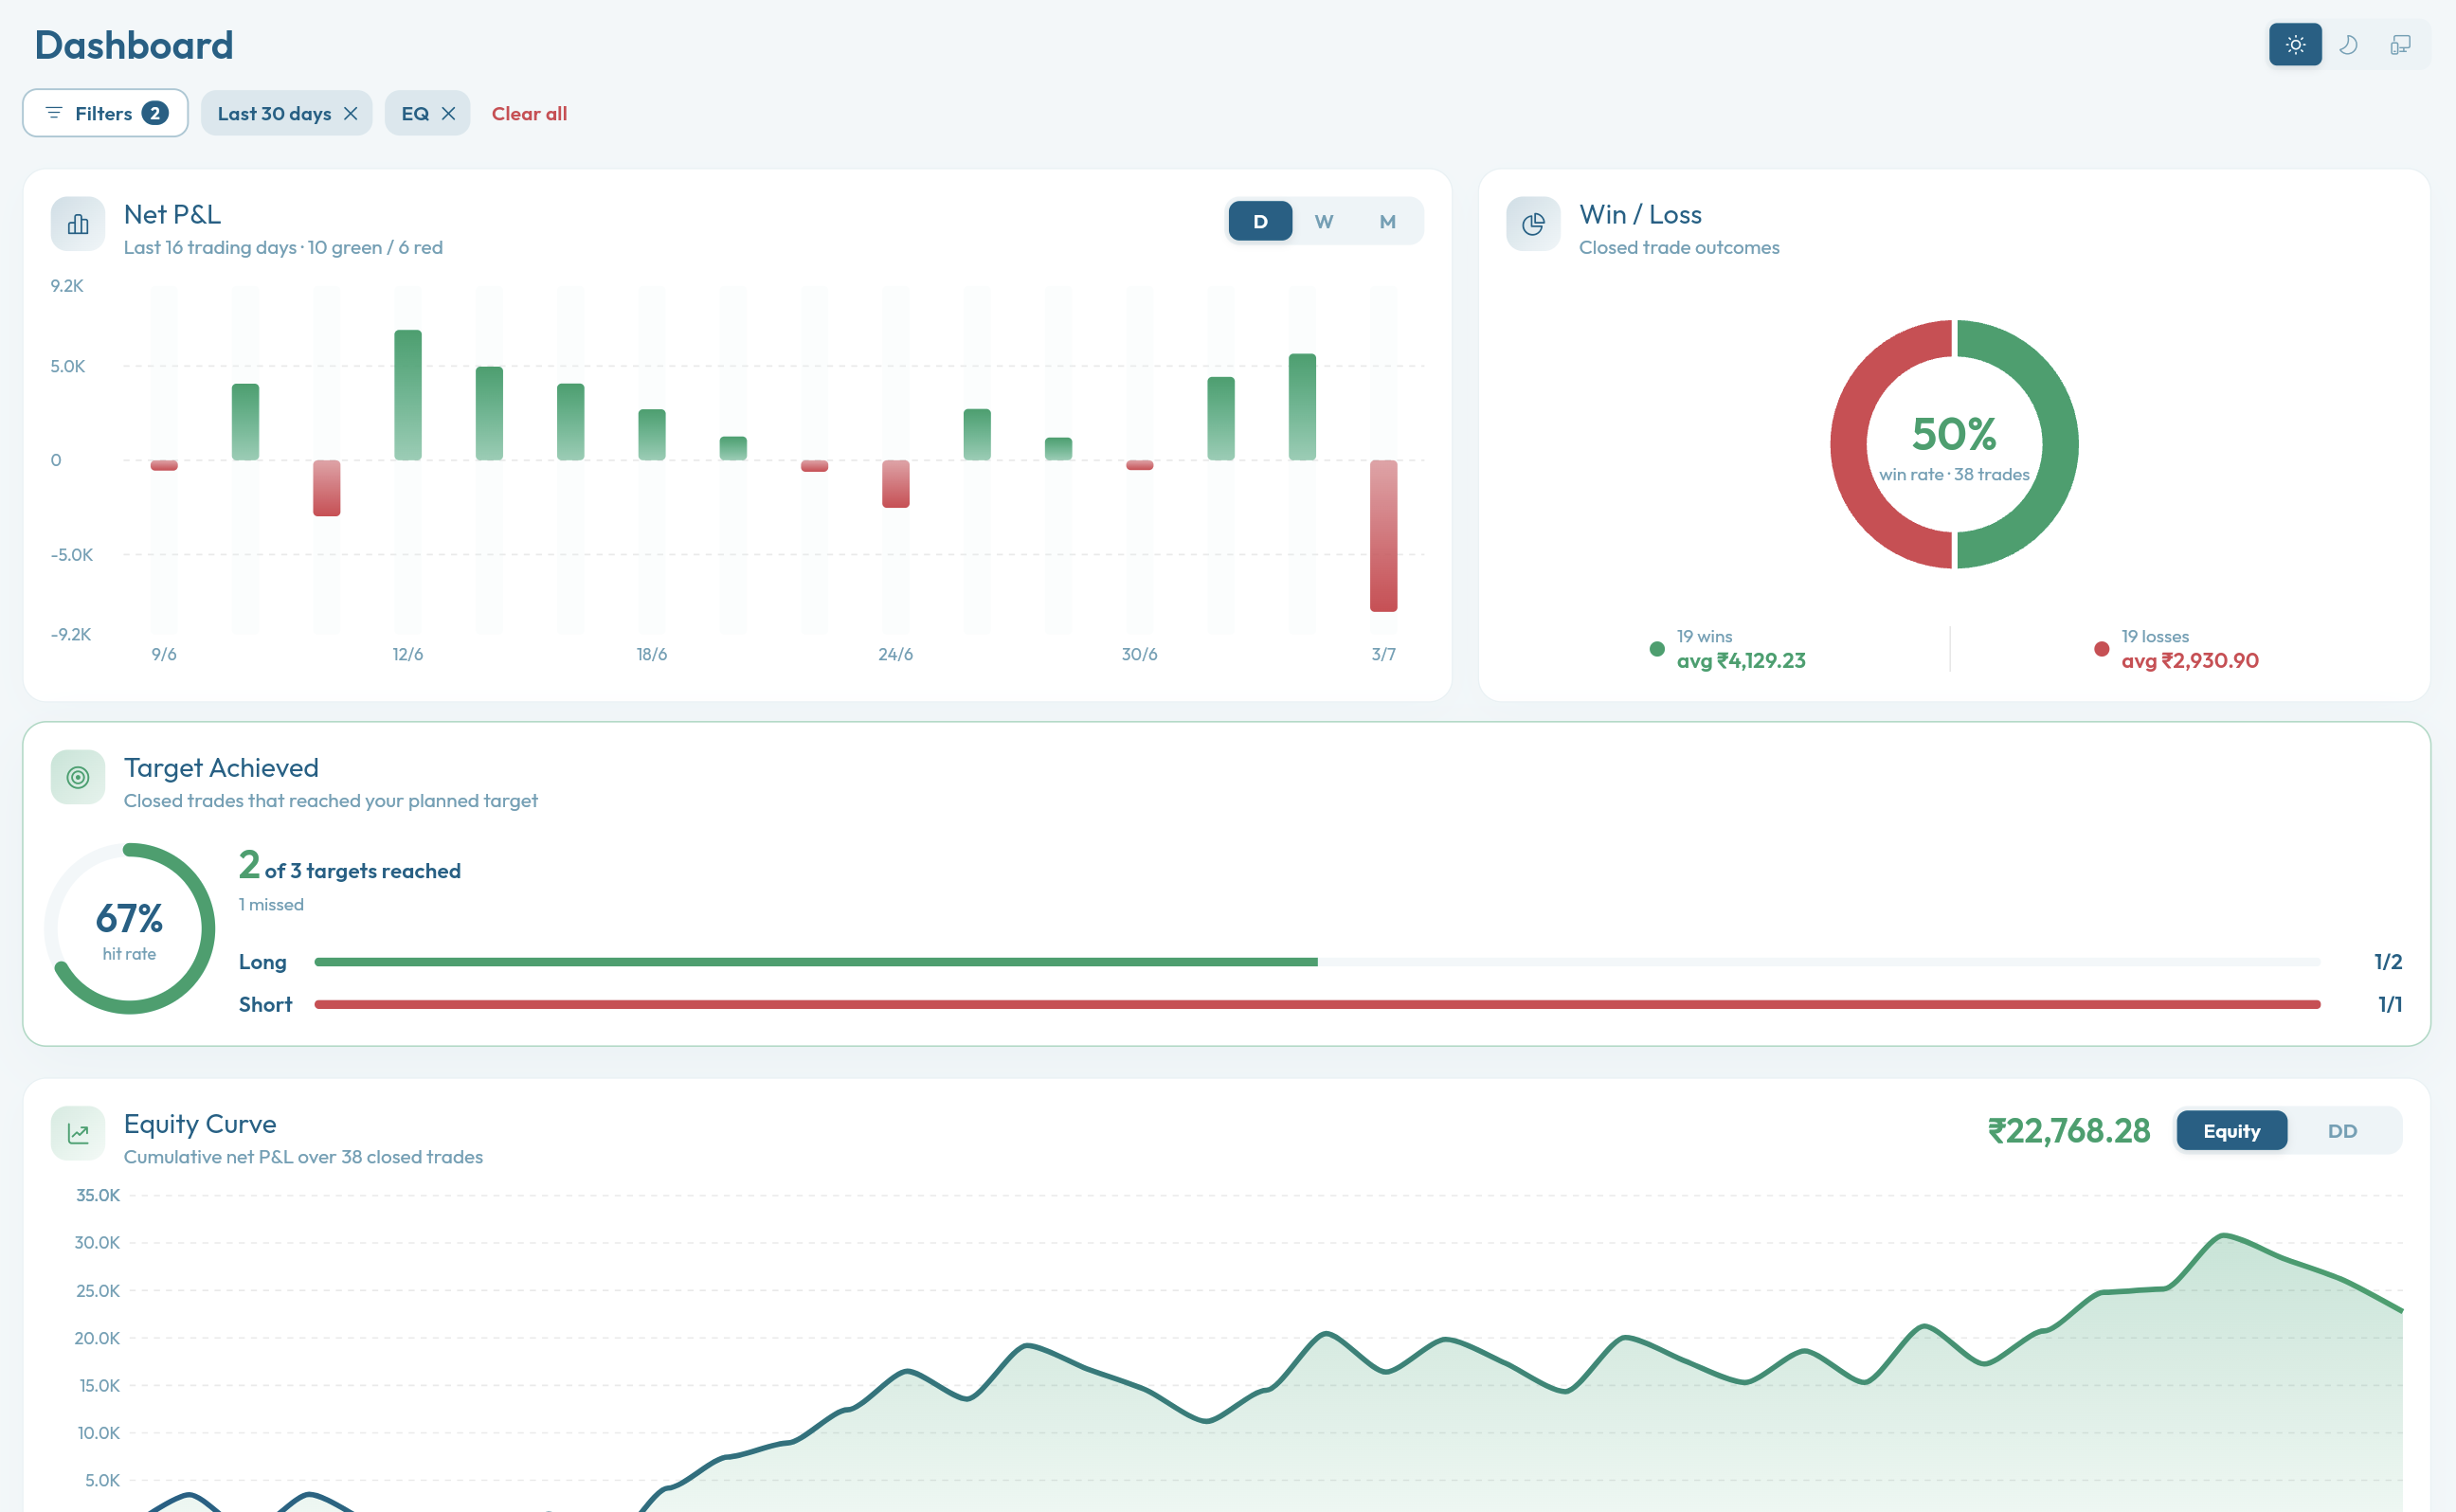Click the 1 missed label
The width and height of the screenshot is (2456, 1512).
271,905
